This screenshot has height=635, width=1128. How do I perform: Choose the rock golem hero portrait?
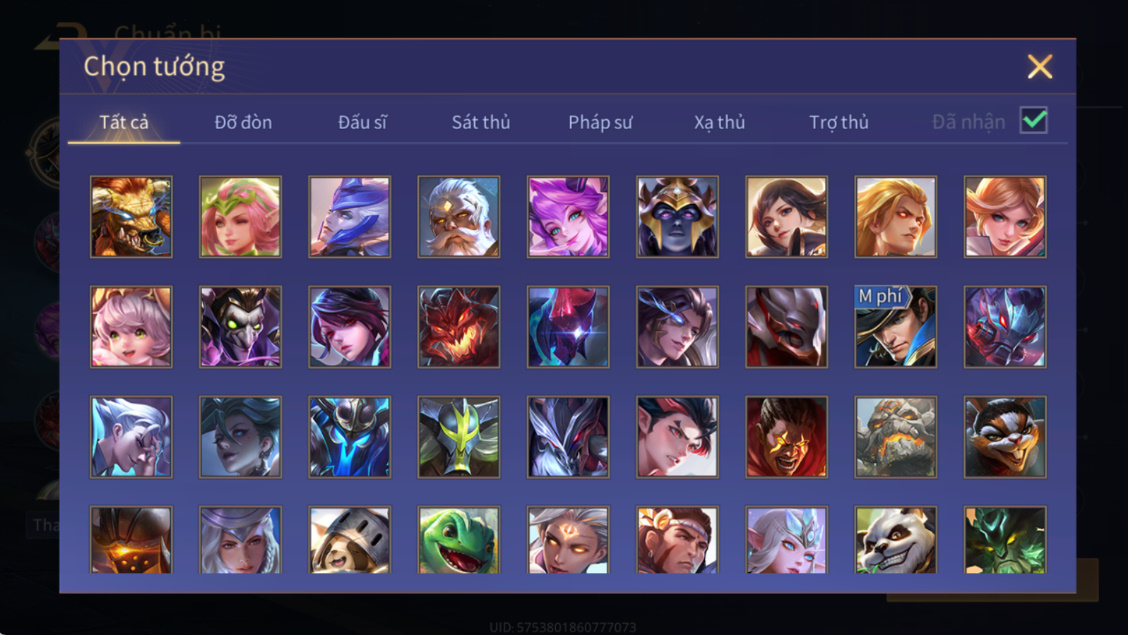(x=896, y=437)
